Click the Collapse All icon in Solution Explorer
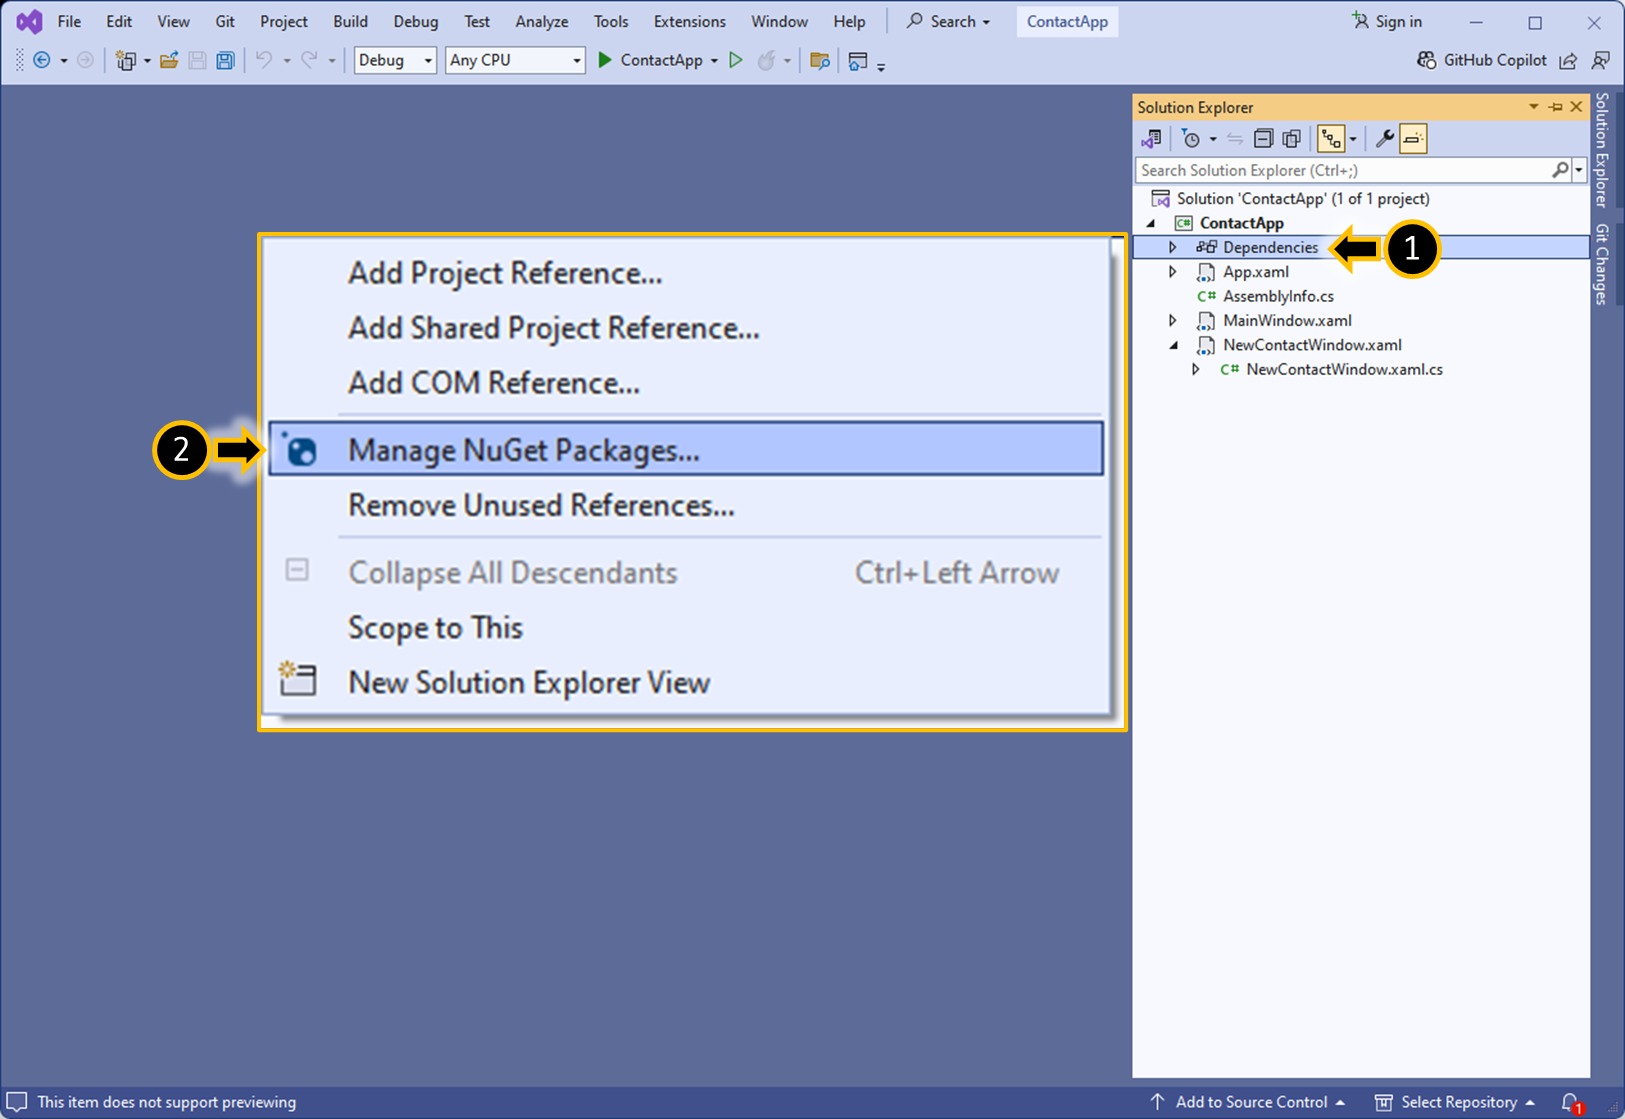1625x1119 pixels. click(1263, 139)
